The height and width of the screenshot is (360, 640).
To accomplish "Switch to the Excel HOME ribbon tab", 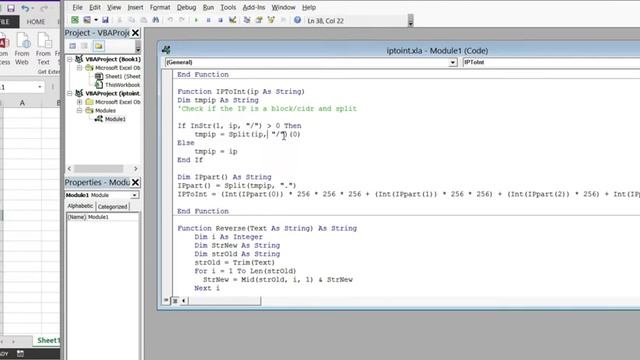I will [36, 22].
